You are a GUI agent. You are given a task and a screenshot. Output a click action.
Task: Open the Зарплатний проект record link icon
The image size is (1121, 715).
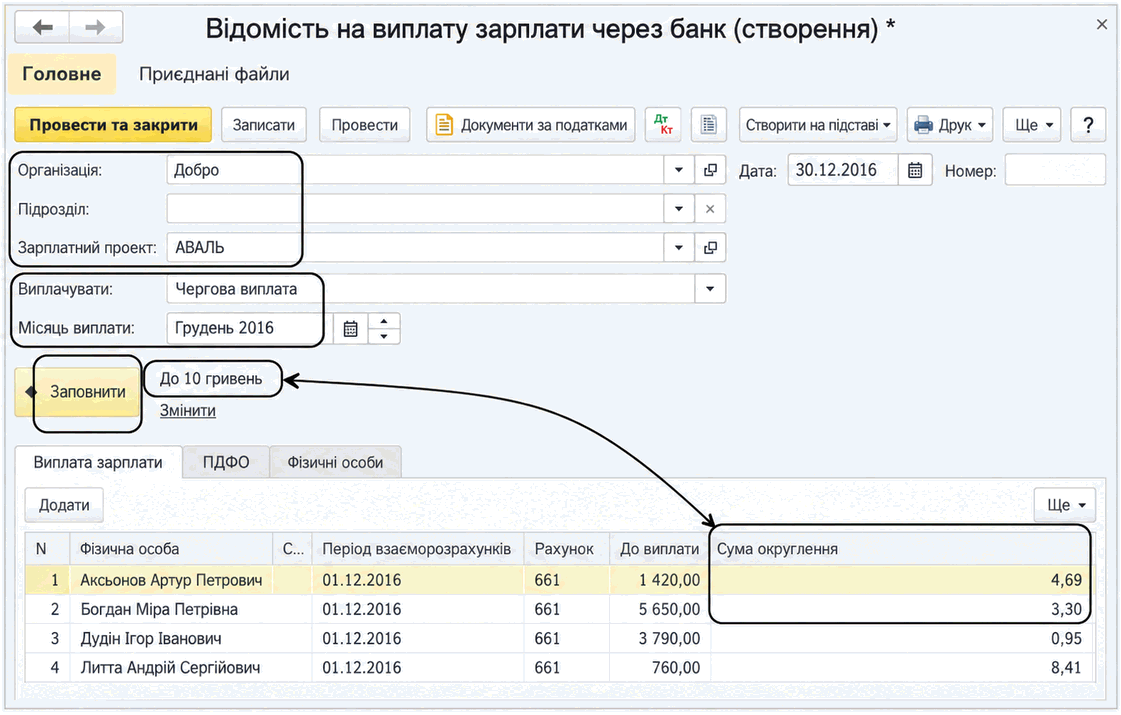click(710, 247)
